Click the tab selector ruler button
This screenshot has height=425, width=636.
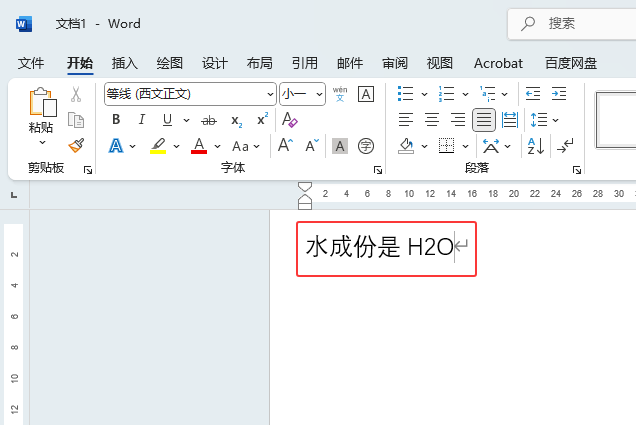(x=14, y=195)
